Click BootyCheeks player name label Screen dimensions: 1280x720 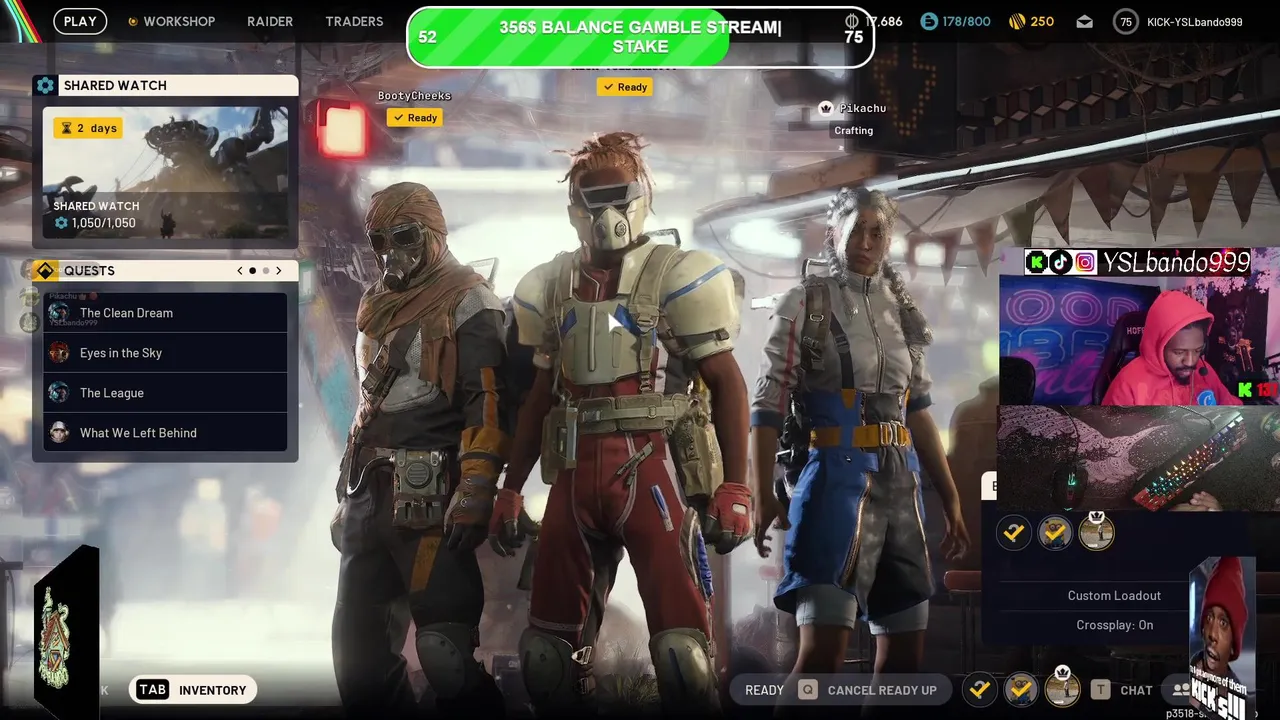pos(414,96)
